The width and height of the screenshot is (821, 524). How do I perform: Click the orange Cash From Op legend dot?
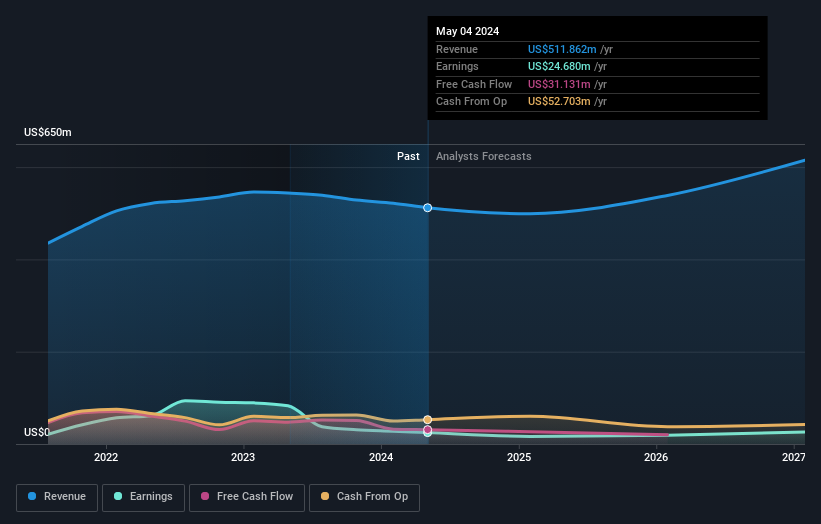pos(325,496)
